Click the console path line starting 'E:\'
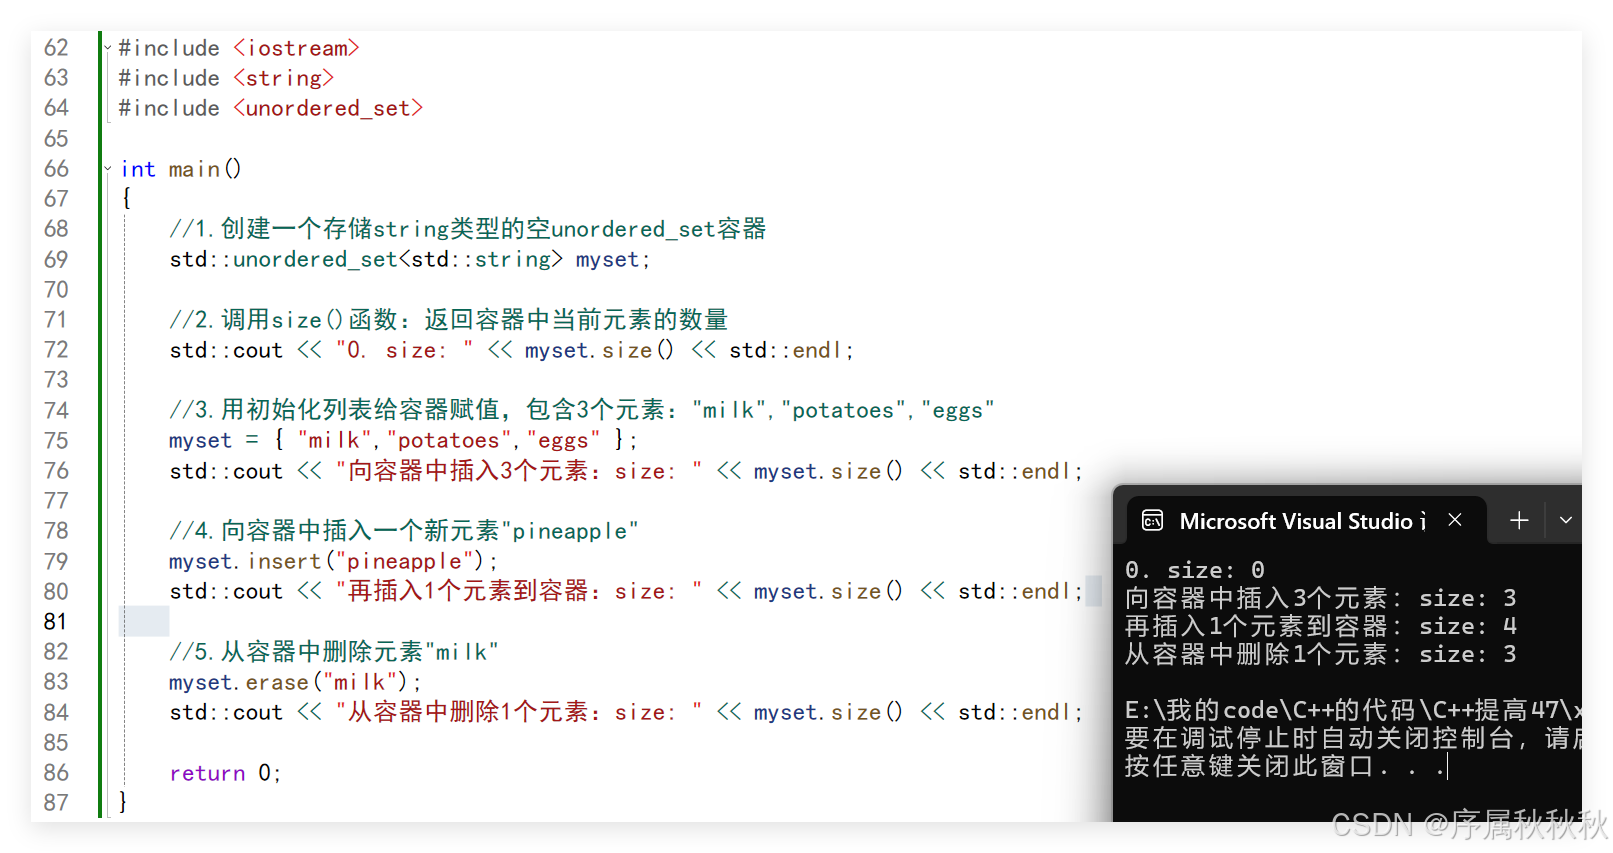 [x=1353, y=710]
